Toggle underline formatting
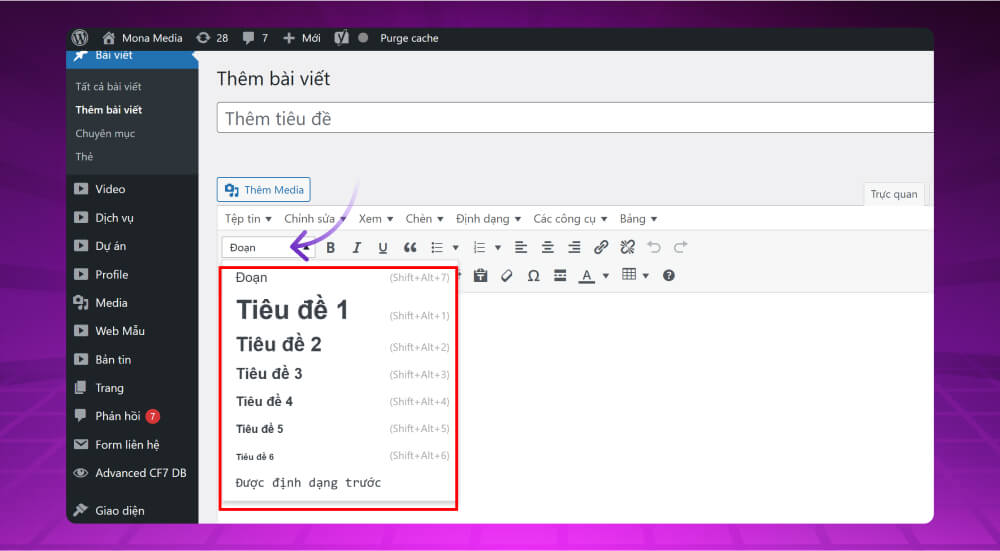This screenshot has height=551, width=1000. 383,247
